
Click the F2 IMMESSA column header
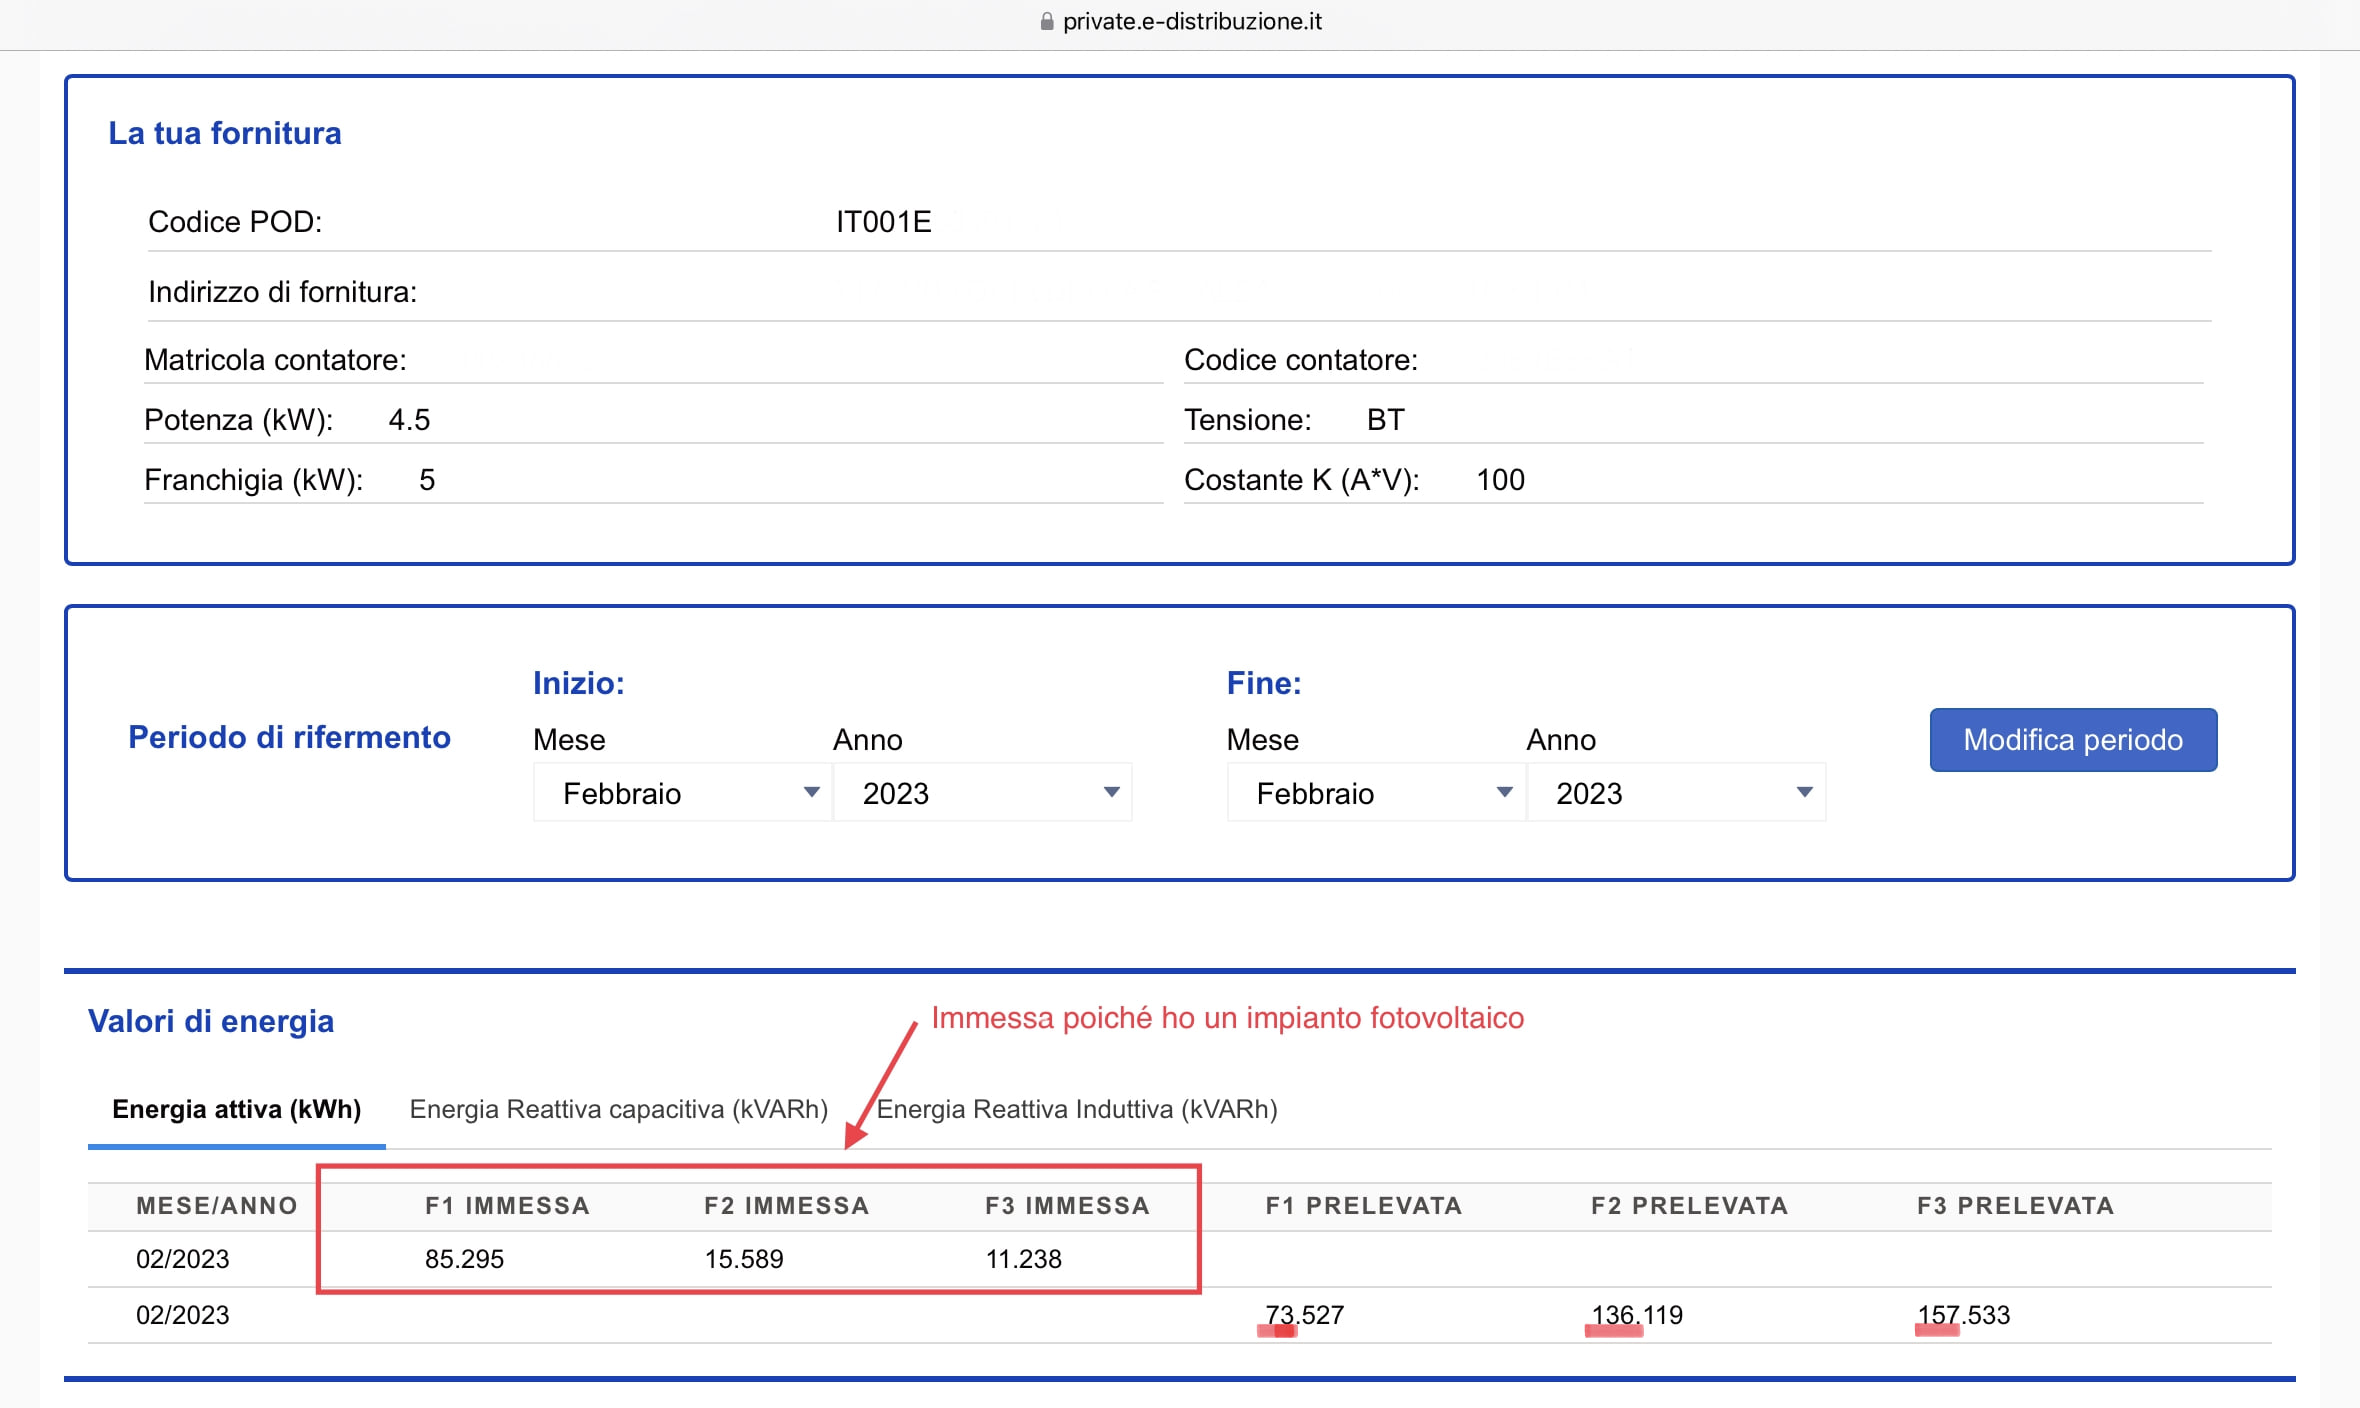(786, 1206)
